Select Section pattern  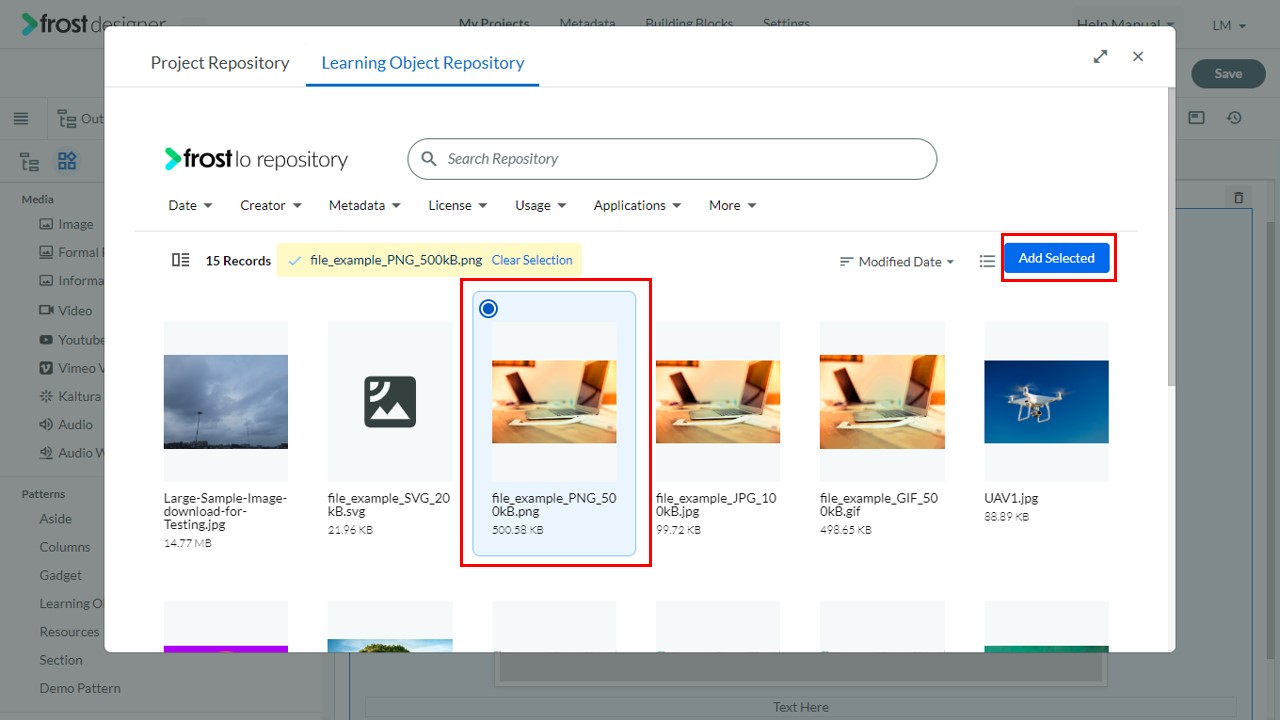pyautogui.click(x=61, y=660)
